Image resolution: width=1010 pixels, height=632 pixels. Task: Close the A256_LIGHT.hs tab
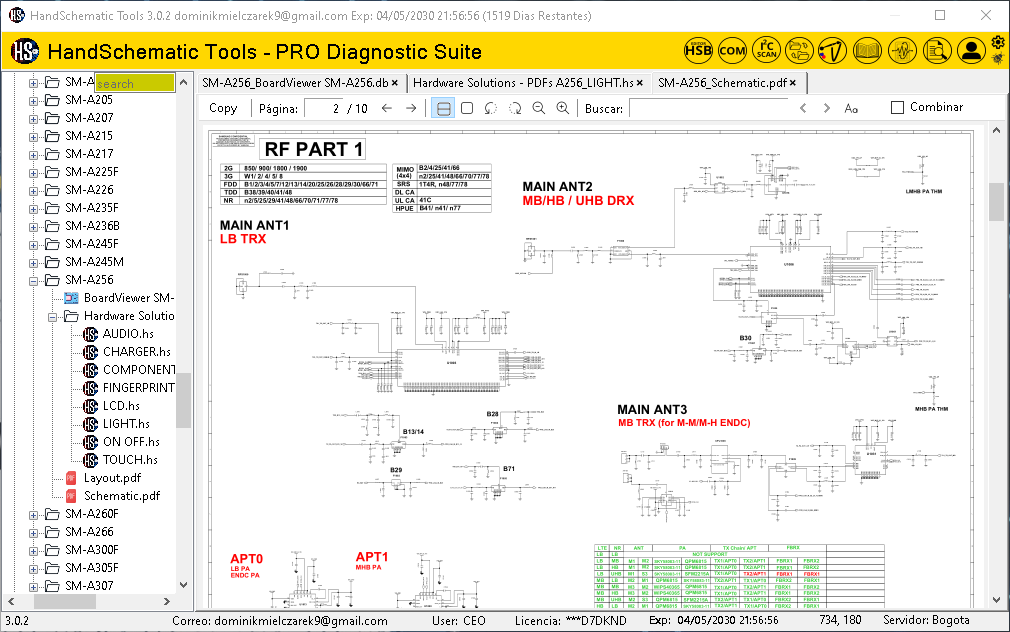click(x=640, y=83)
